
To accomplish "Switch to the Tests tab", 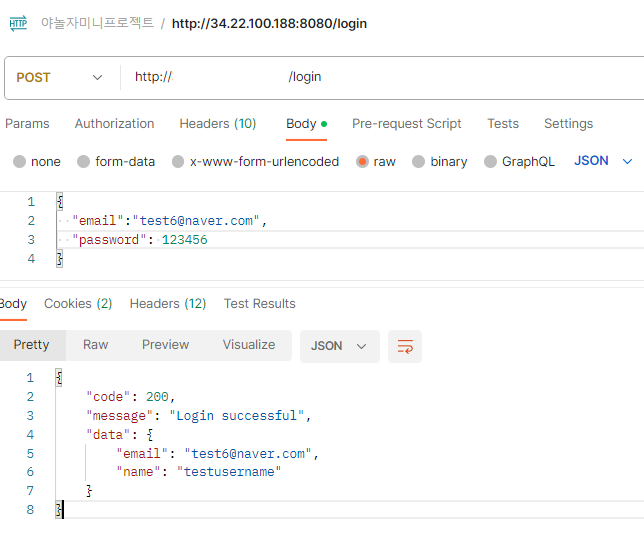I will tap(503, 124).
